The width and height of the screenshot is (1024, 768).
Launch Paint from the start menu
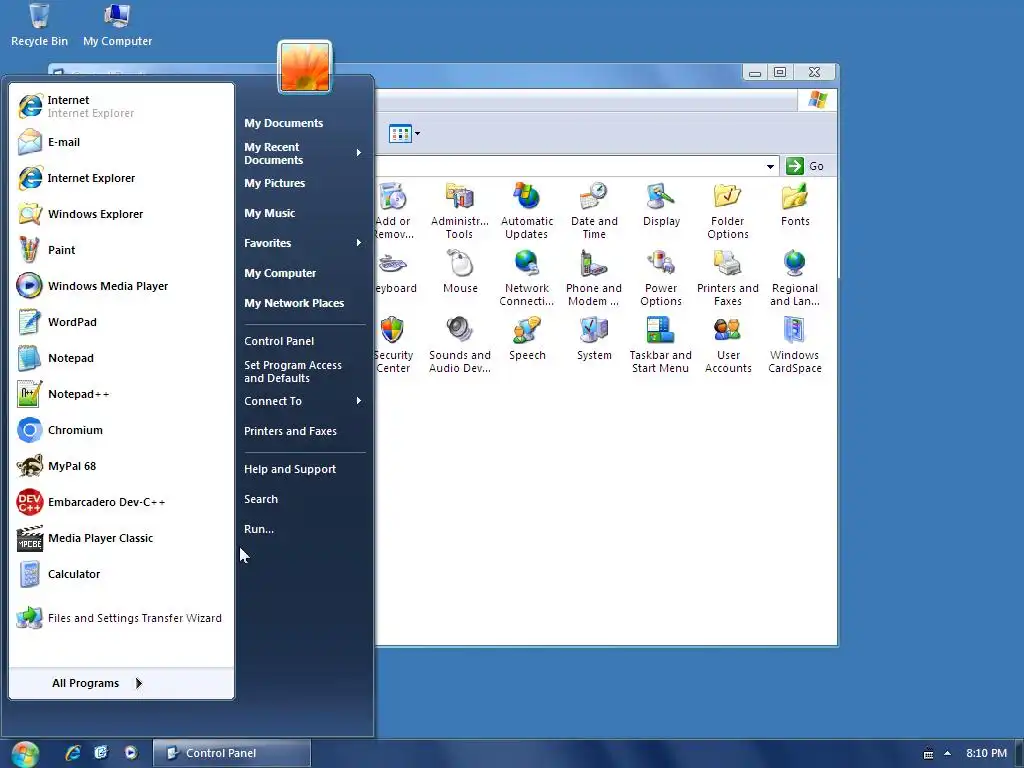tap(121, 249)
